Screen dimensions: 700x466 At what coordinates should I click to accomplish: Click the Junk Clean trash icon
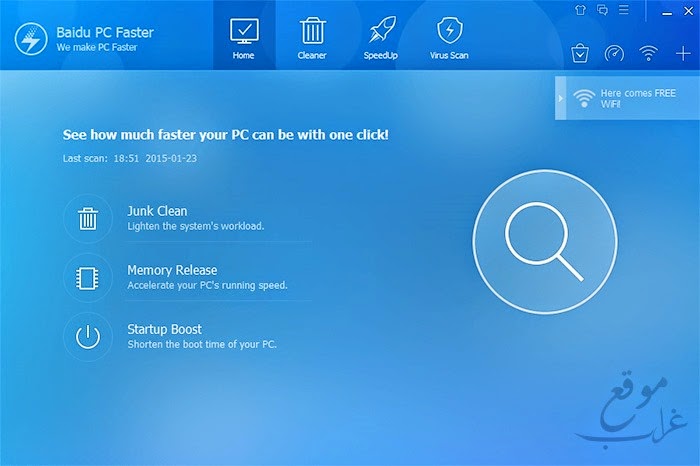pos(88,219)
